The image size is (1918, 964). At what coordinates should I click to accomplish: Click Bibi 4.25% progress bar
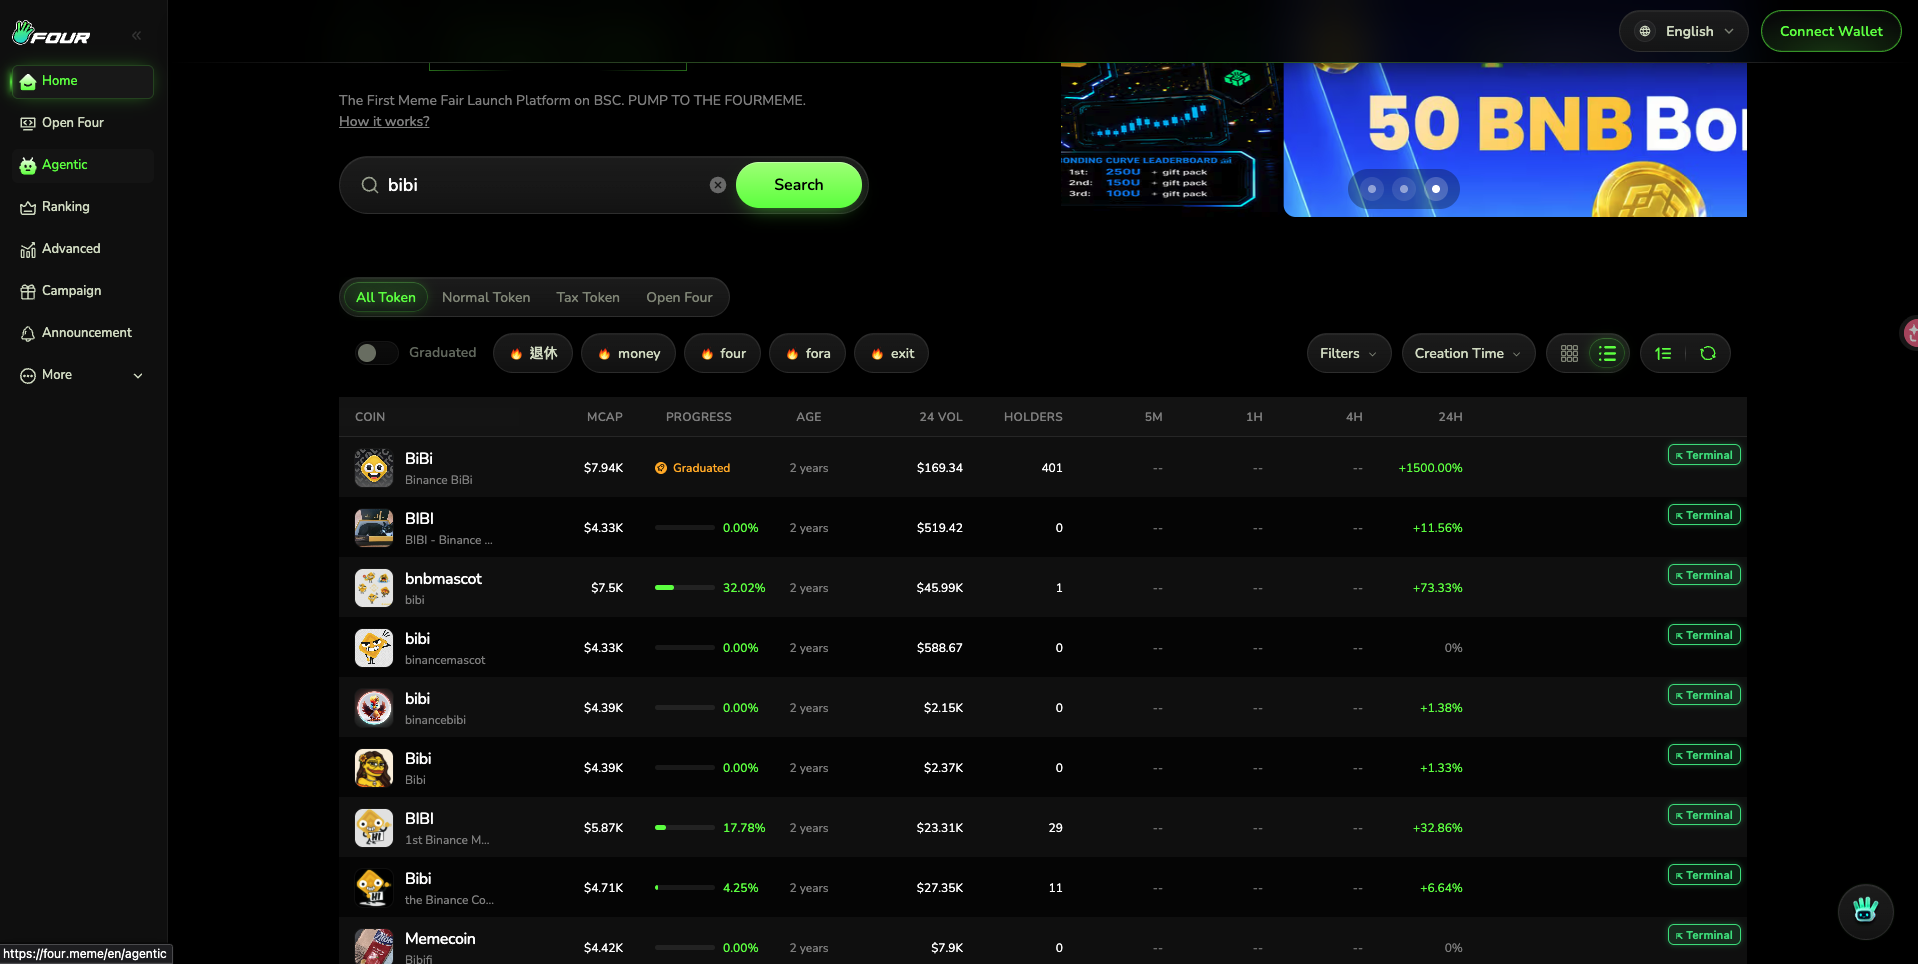click(x=685, y=888)
